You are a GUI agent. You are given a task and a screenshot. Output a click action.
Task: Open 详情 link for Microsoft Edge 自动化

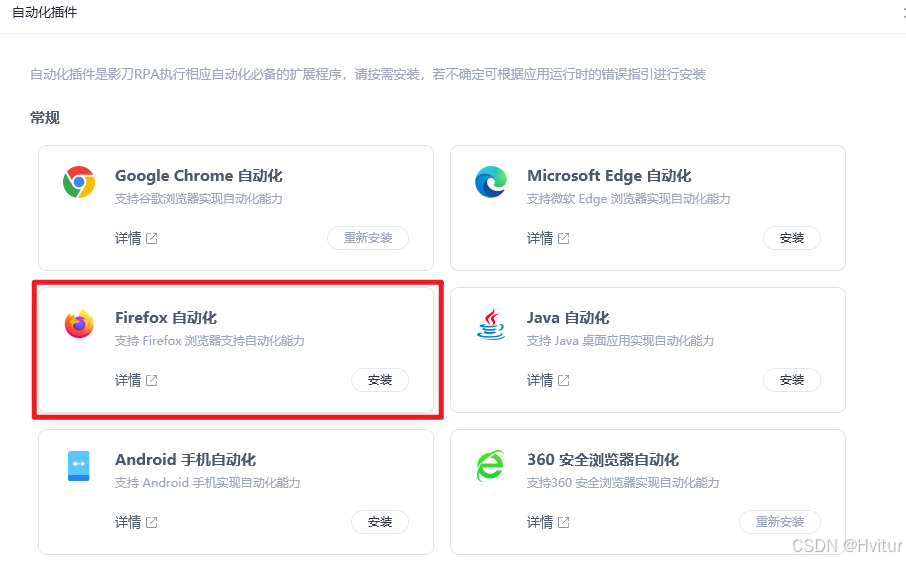point(540,238)
